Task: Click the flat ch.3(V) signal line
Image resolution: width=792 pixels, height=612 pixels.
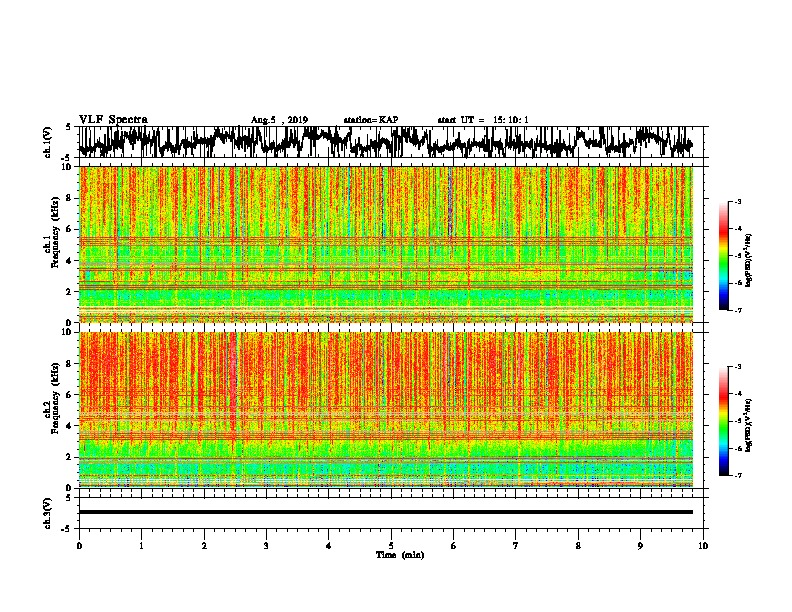Action: pyautogui.click(x=386, y=512)
